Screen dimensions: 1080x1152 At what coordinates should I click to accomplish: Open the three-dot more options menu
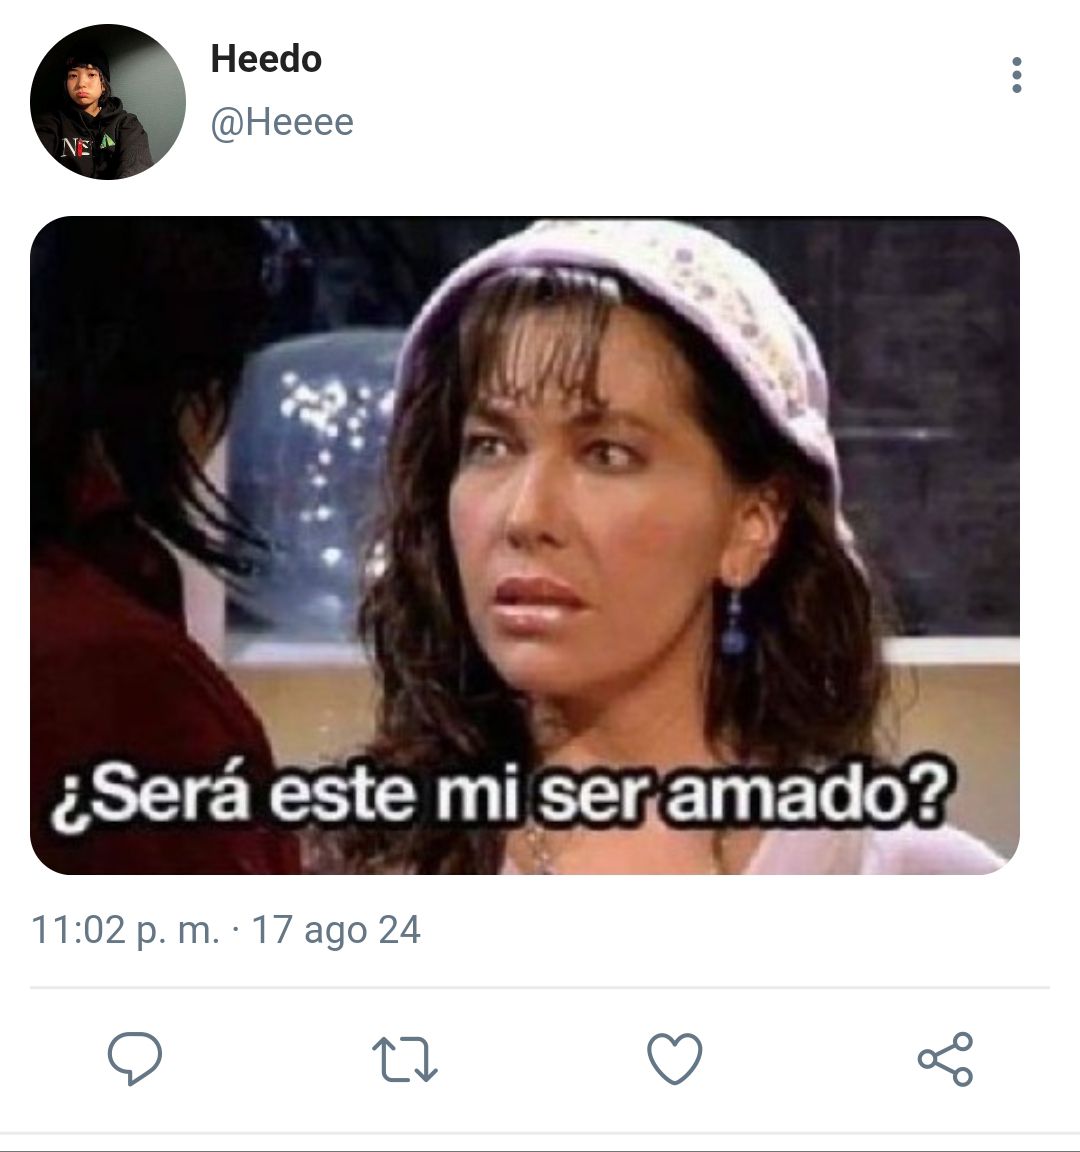1017,75
